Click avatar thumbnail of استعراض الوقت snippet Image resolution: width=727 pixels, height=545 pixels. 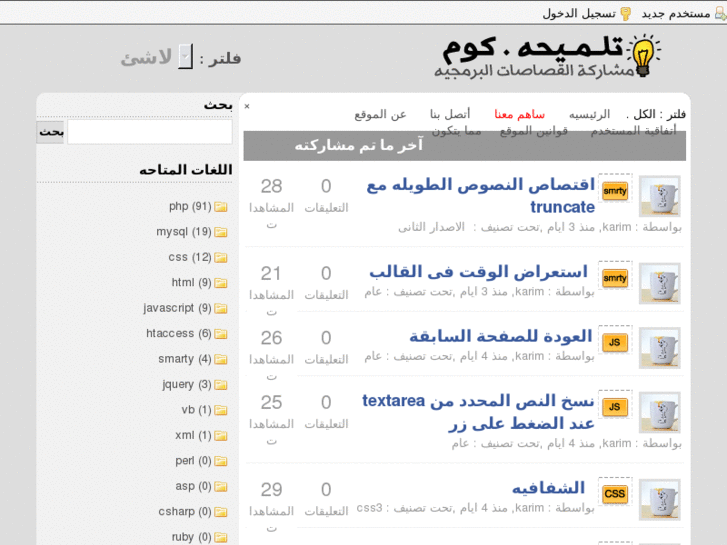pyautogui.click(x=660, y=283)
